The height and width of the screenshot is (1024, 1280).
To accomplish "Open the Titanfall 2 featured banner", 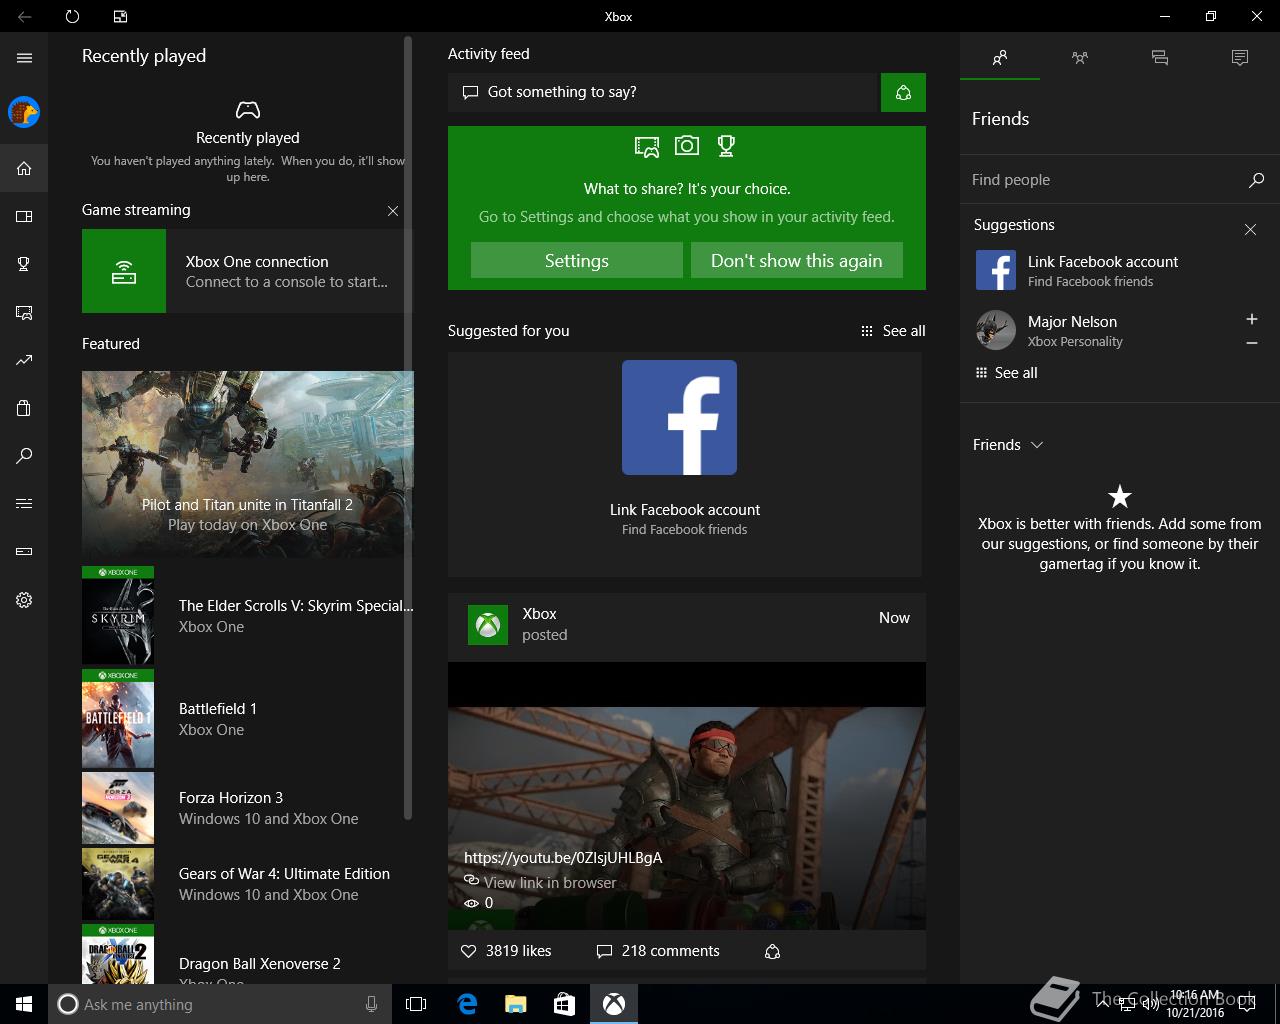I will (x=247, y=464).
